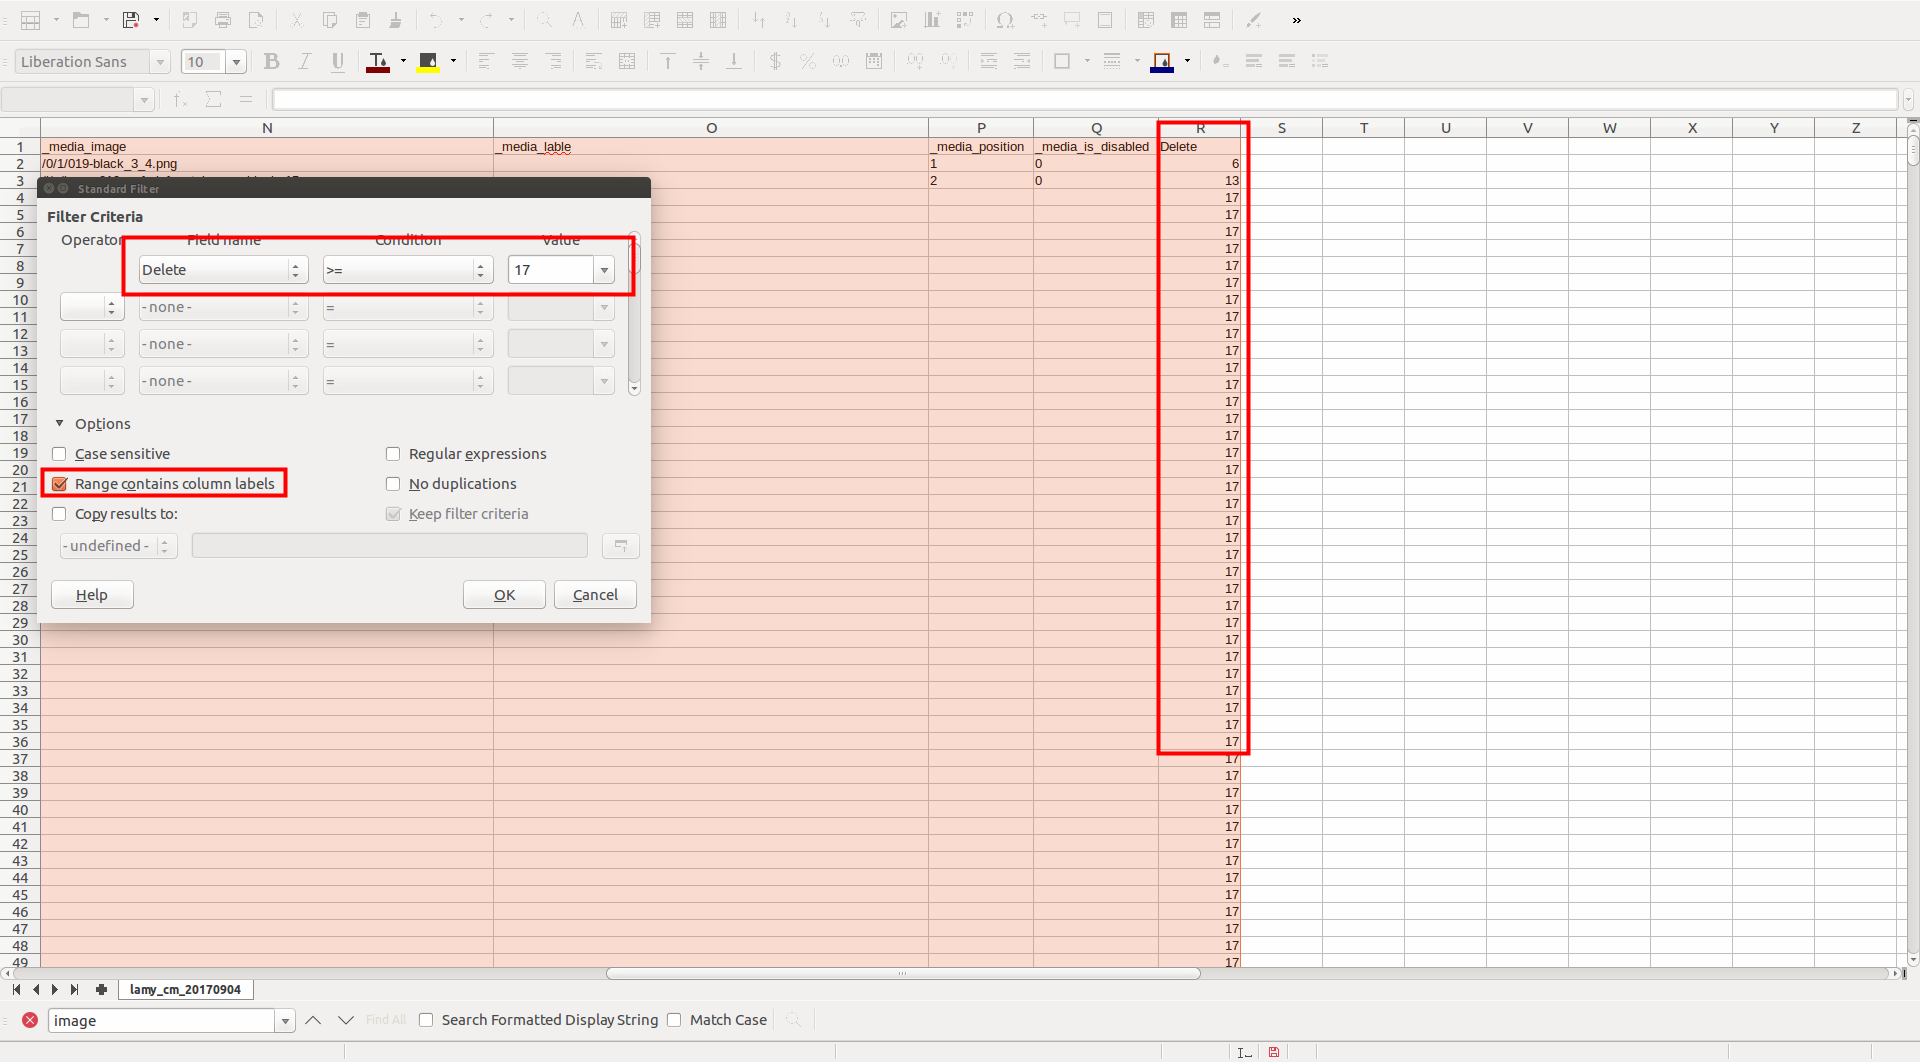
Task: Click Find Next down arrow
Action: 346,1020
